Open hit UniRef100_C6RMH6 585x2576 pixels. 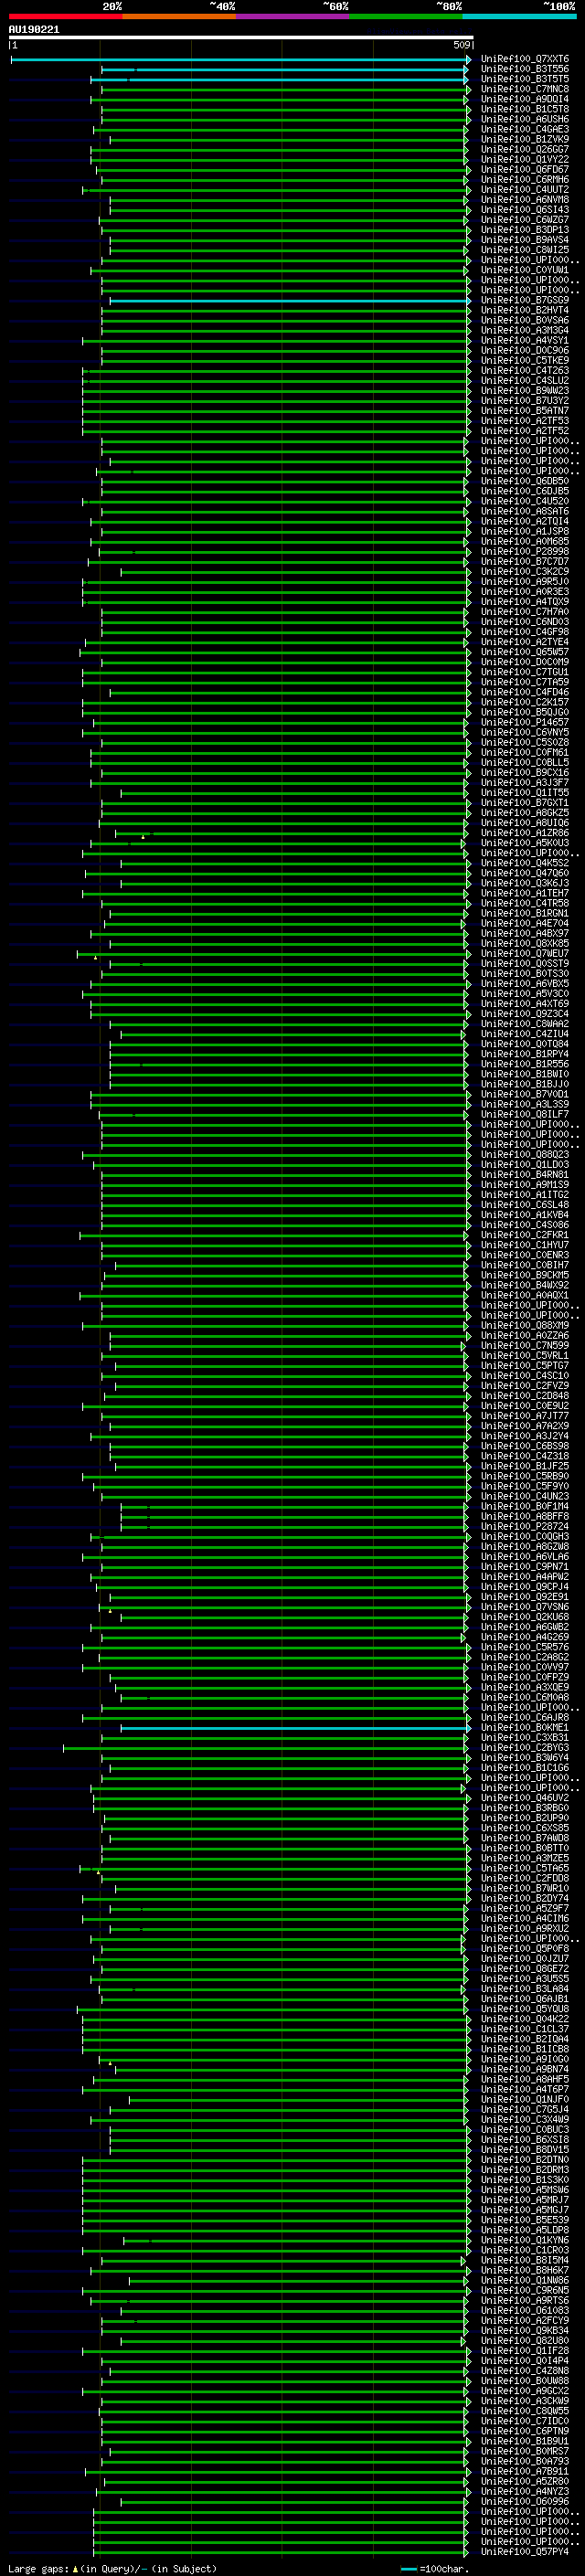pos(525,180)
